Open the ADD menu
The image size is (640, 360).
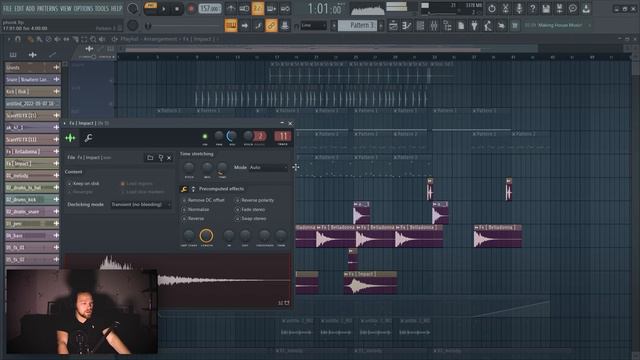31,9
